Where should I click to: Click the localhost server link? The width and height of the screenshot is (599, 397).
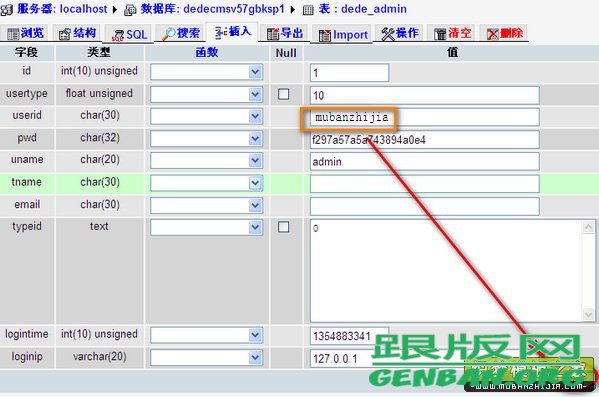[x=84, y=9]
